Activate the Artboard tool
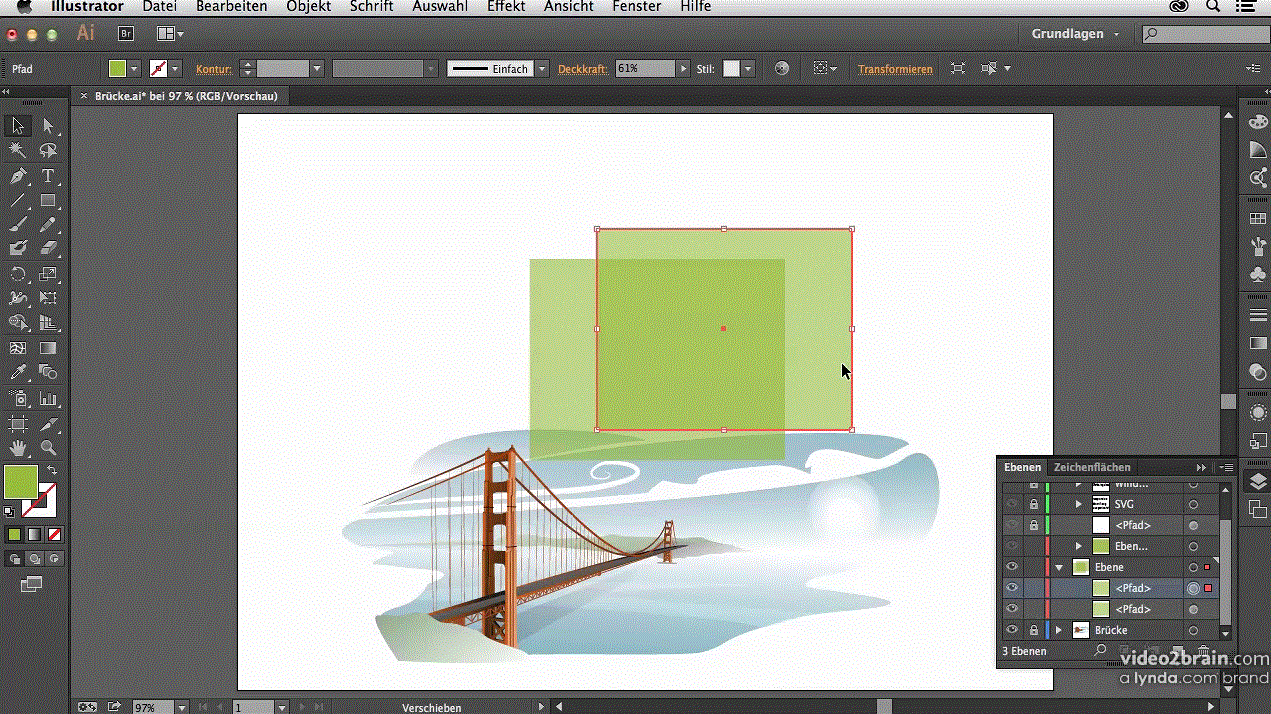This screenshot has width=1271, height=714. [x=17, y=424]
